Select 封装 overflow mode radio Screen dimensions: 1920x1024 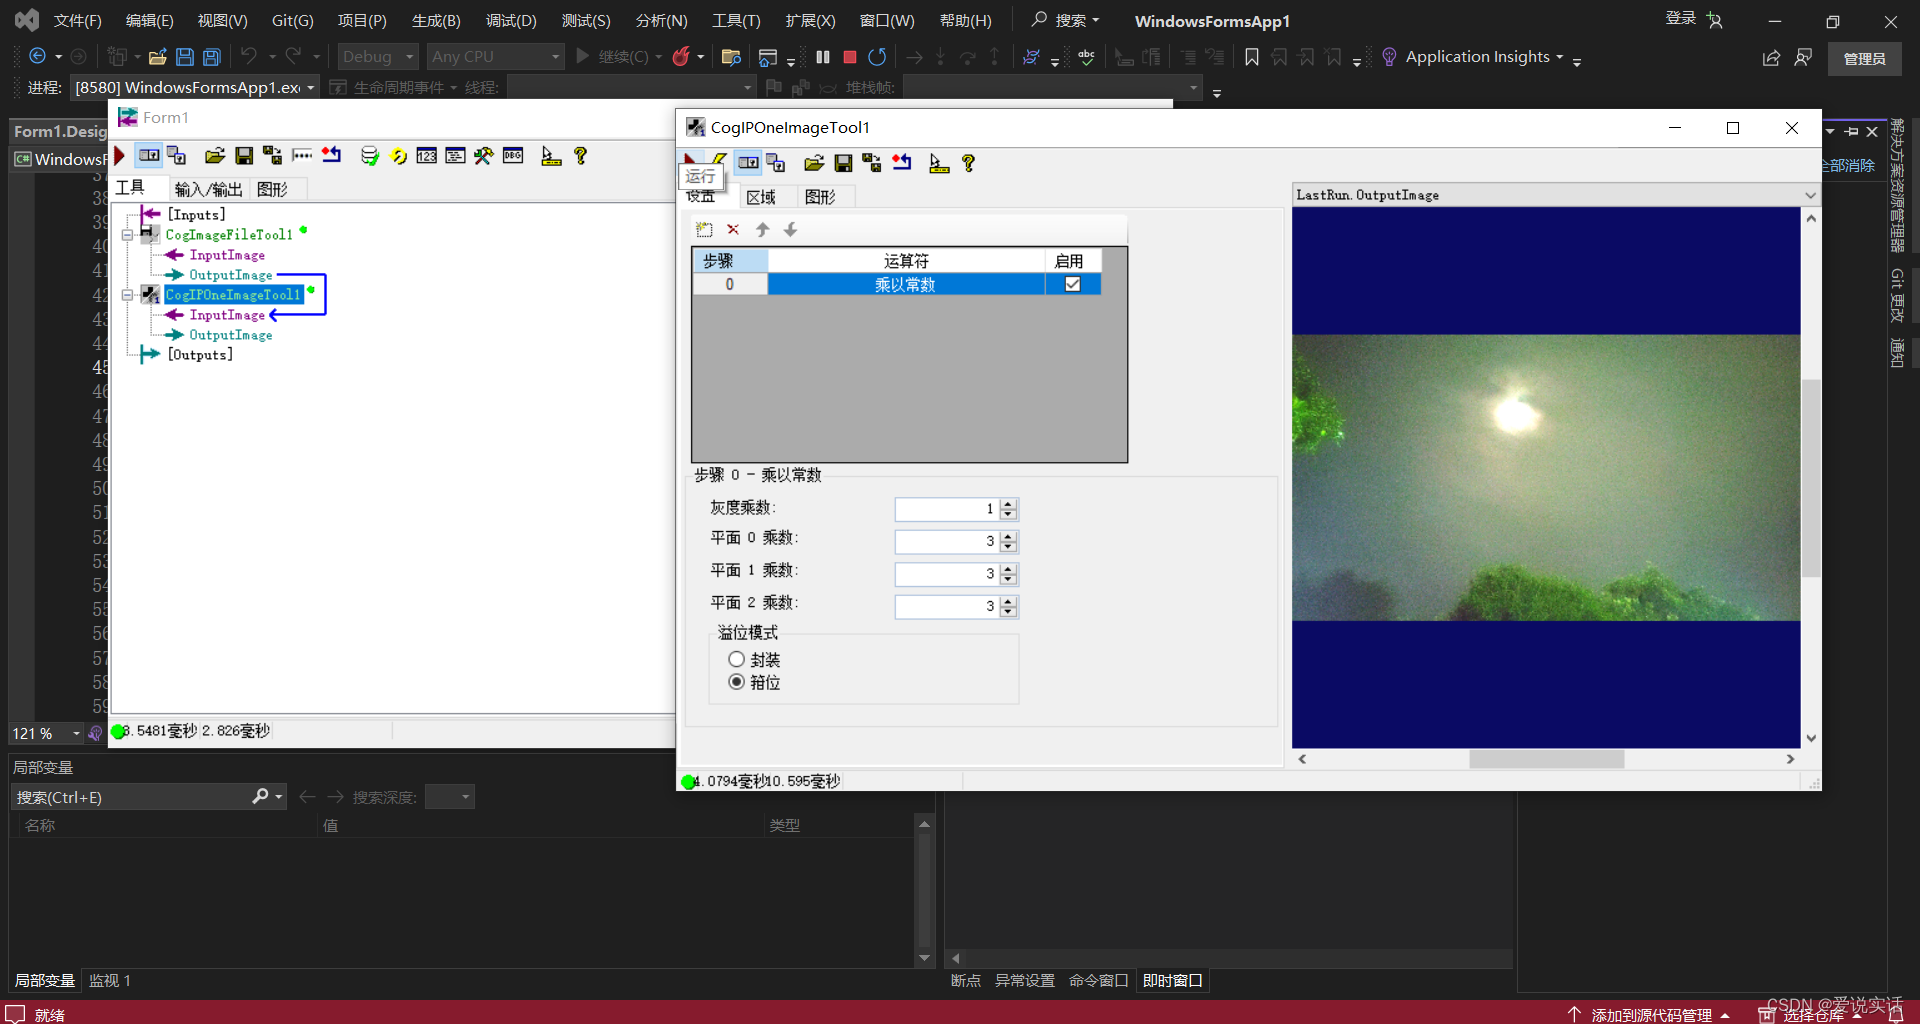tap(737, 659)
